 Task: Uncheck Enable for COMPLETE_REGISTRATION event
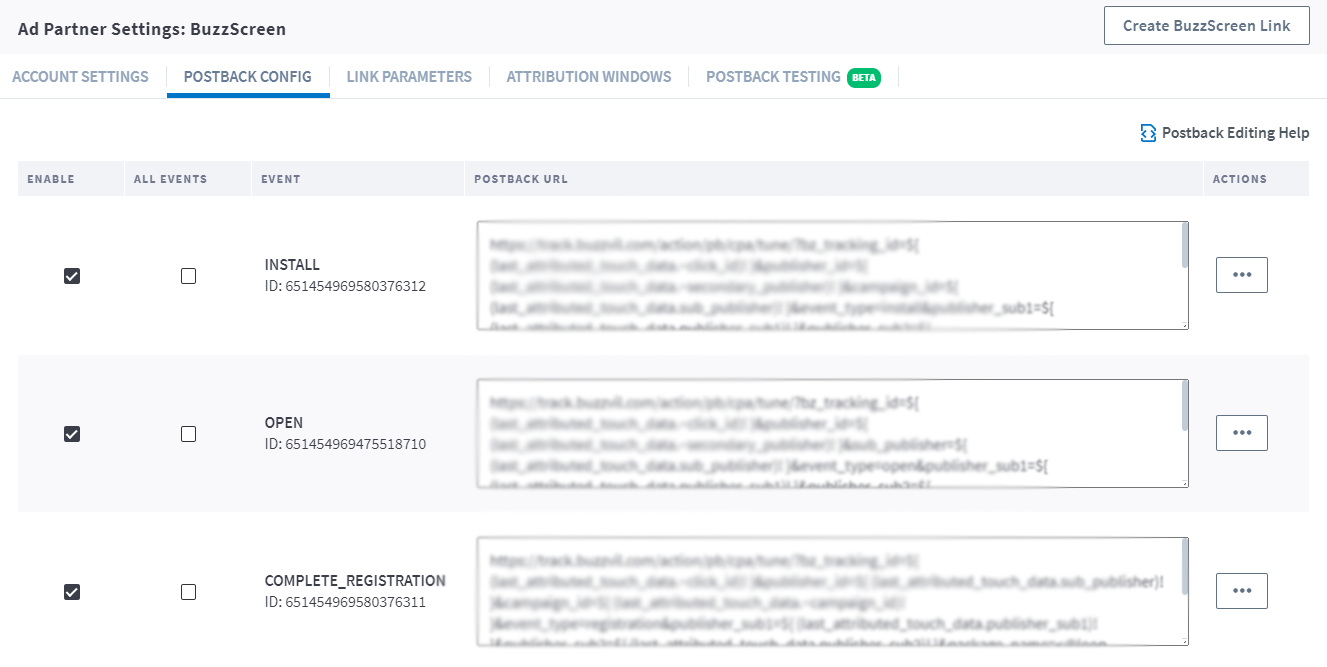pyautogui.click(x=72, y=592)
